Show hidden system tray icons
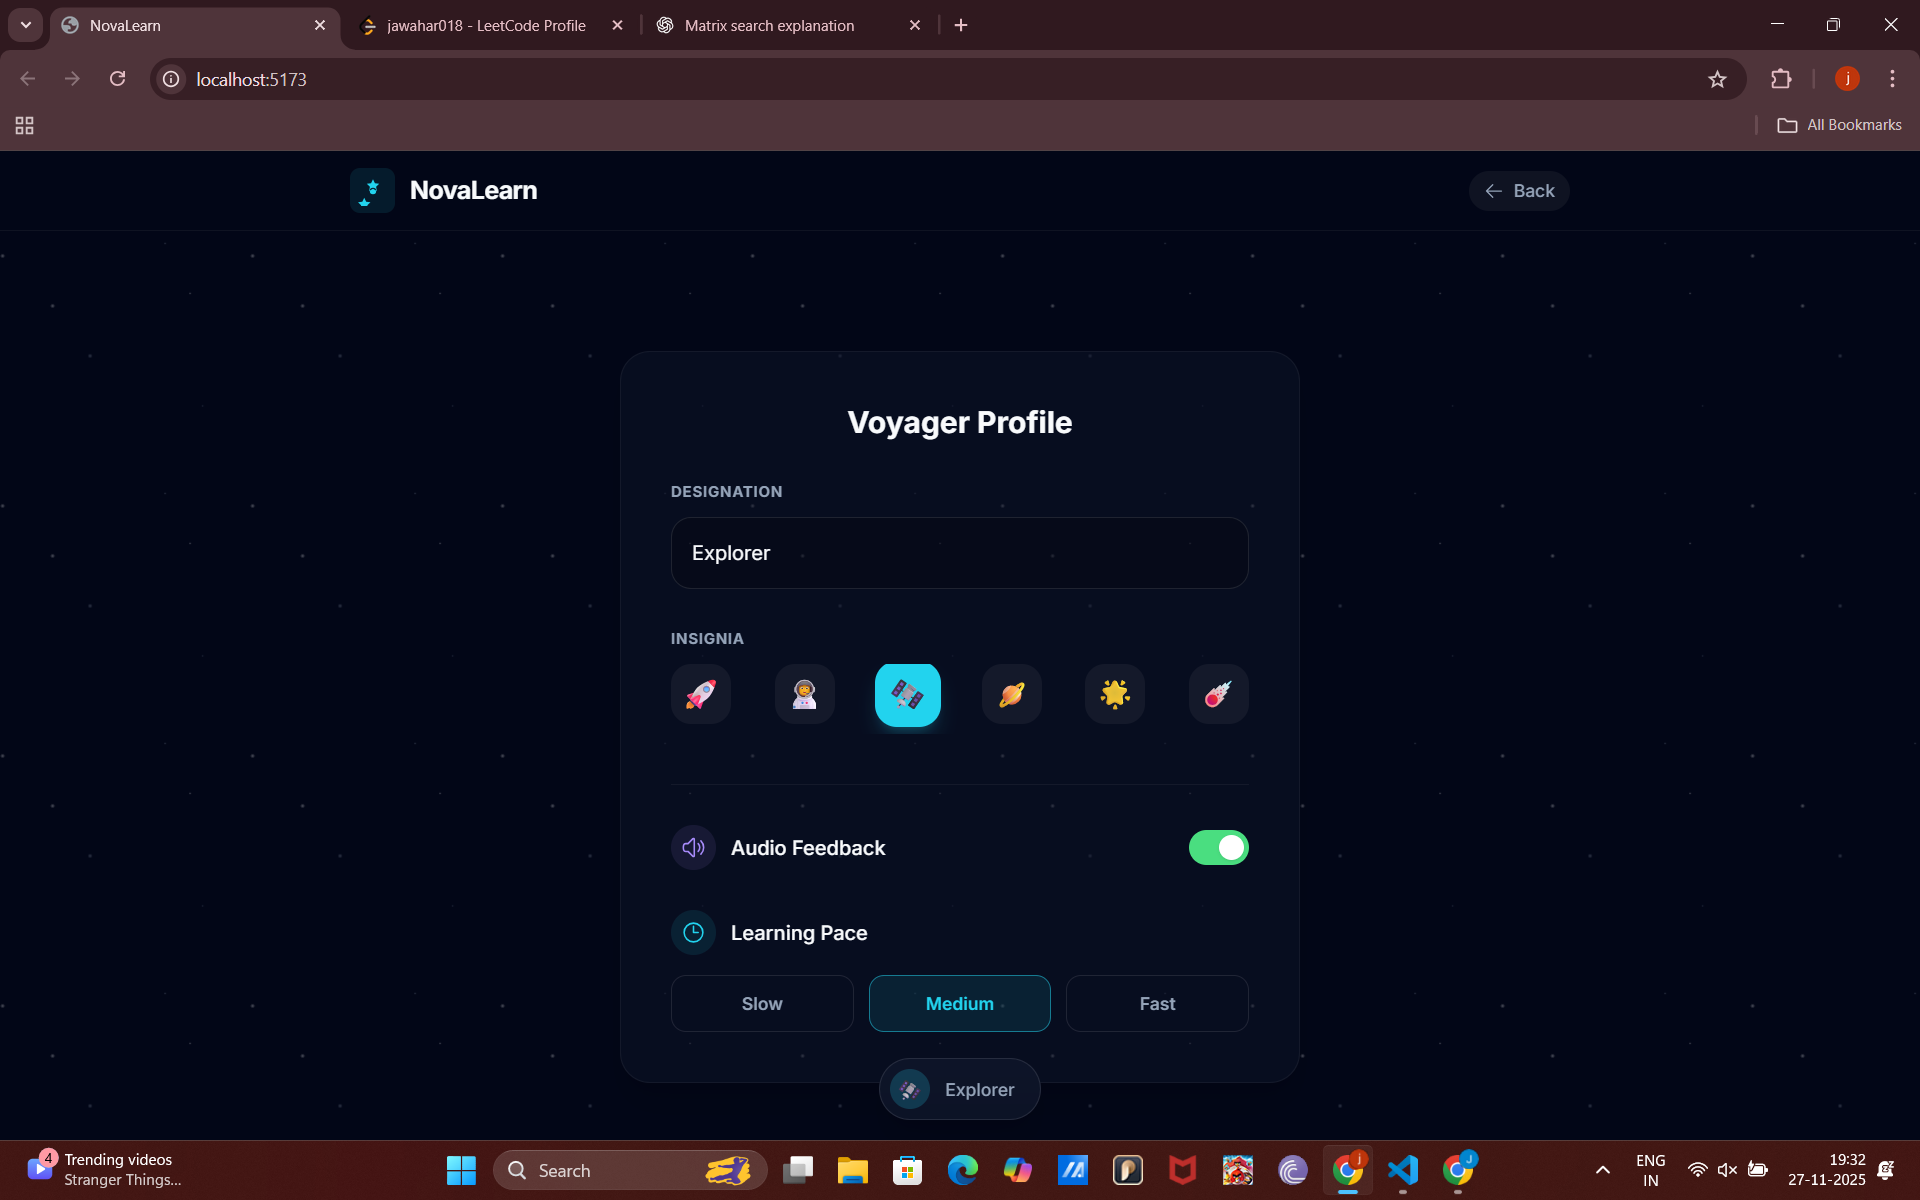Screen dimensions: 1920x1200 pos(1602,1170)
